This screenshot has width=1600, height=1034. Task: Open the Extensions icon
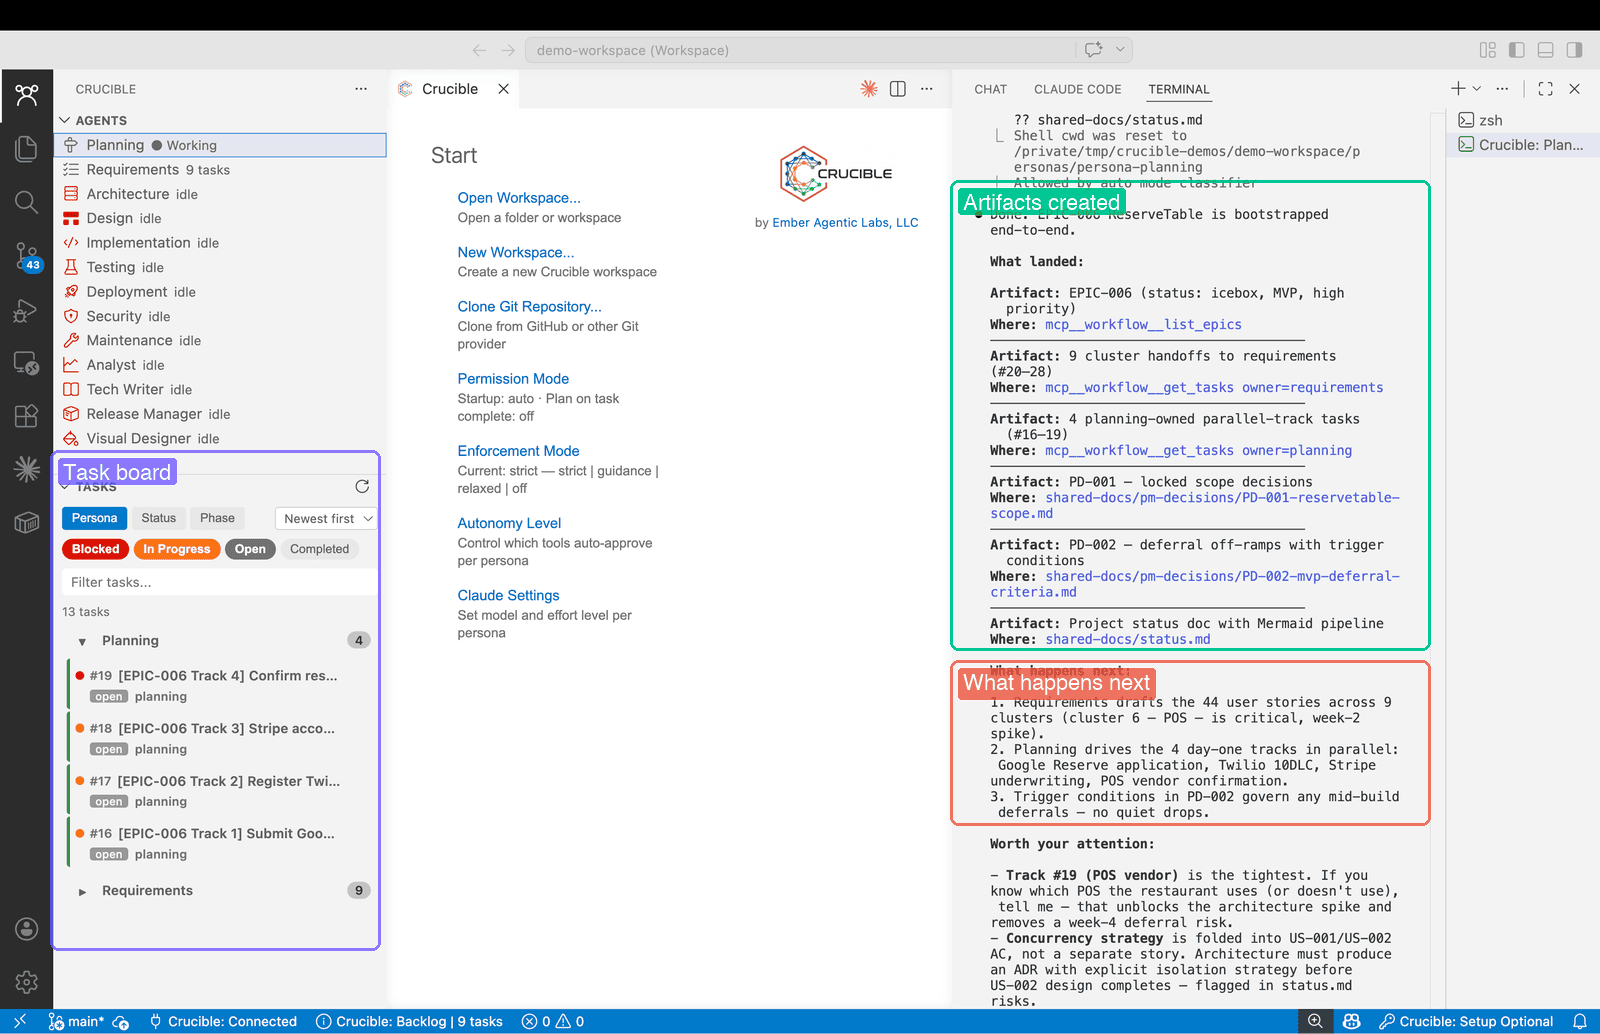tap(27, 415)
